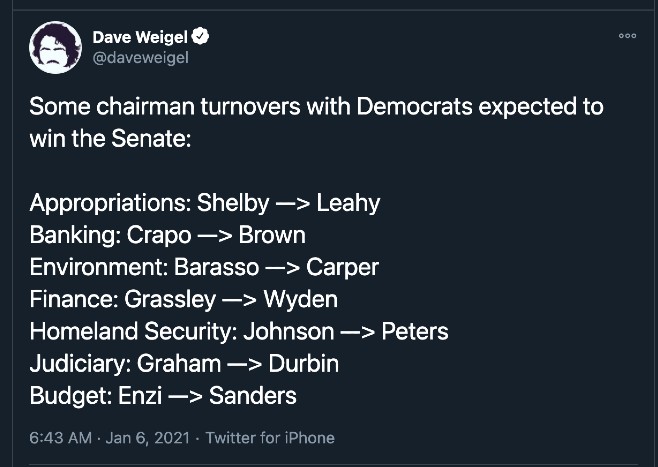Select the Homeland Security: Johnson to Peters line
The height and width of the screenshot is (467, 658).
tap(239, 331)
